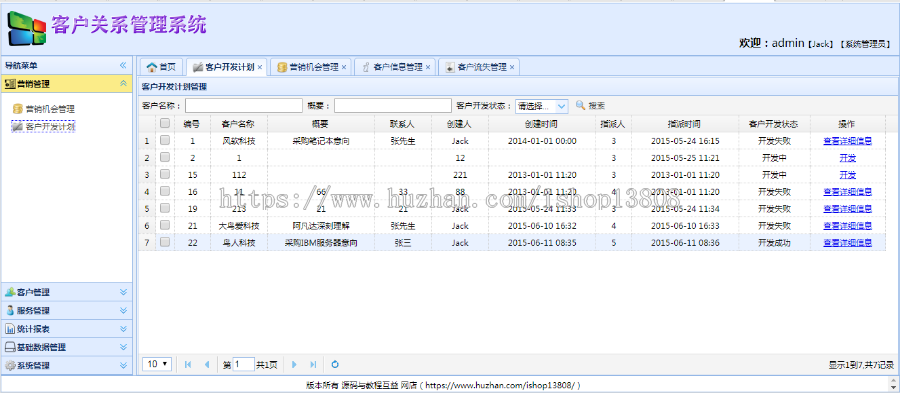The width and height of the screenshot is (900, 393).
Task: Click the 服务管理 person icon
Action: coord(10,310)
